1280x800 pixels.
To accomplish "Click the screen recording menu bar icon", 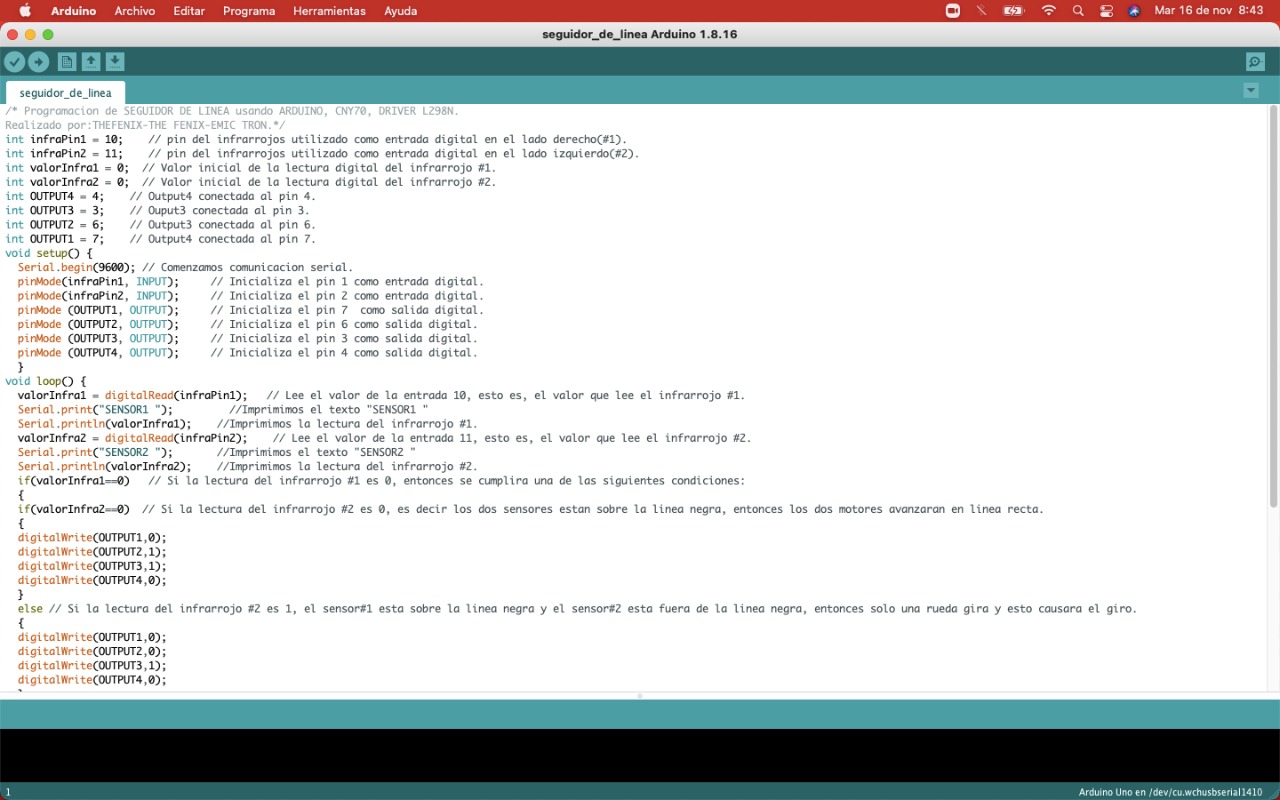I will (x=953, y=11).
